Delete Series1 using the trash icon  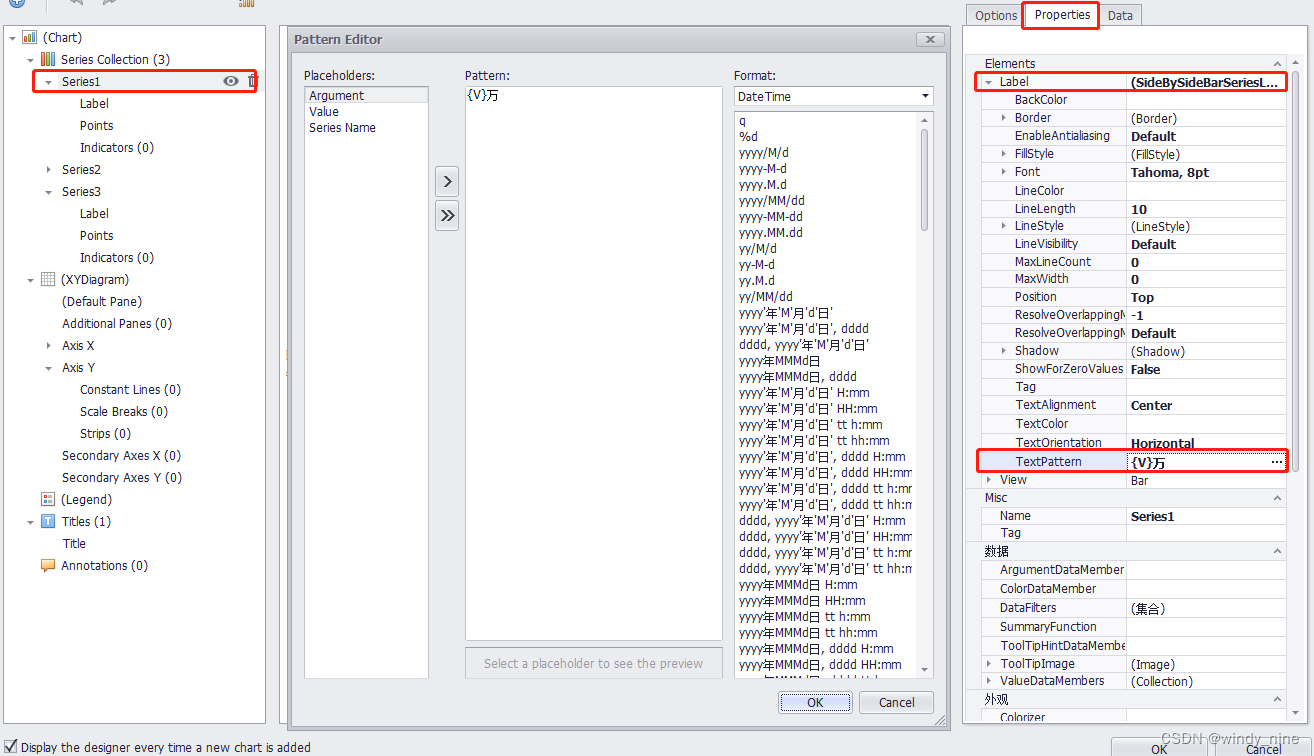tap(252, 80)
